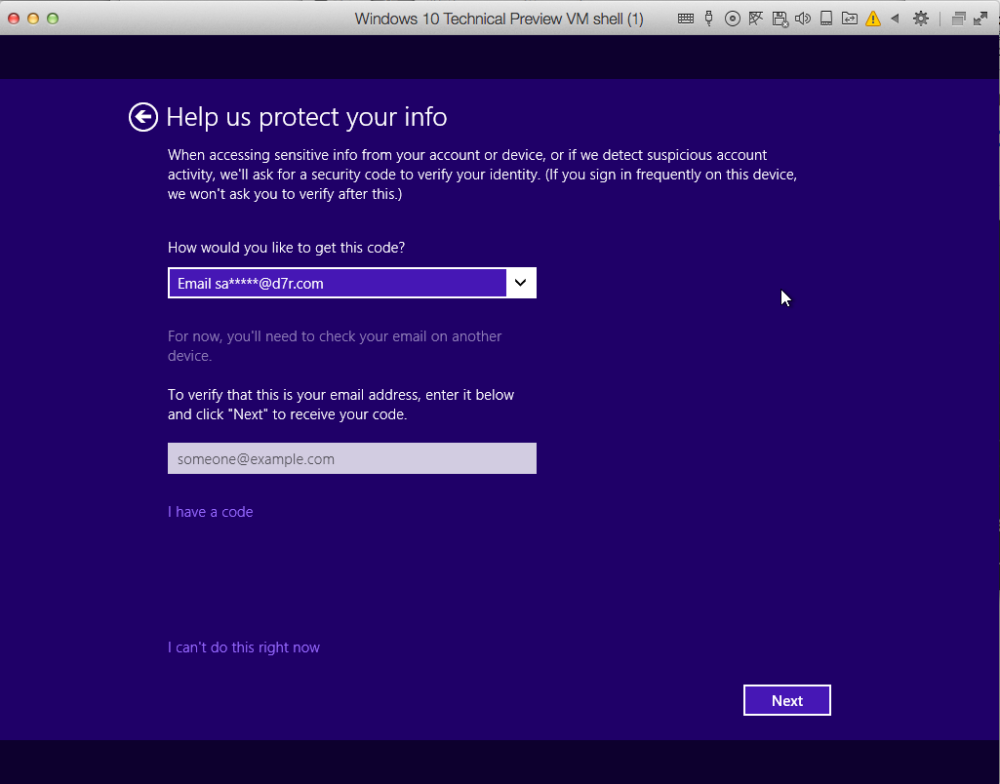Click the network adapter icon in title bar
This screenshot has width=1000, height=784.
coord(755,18)
